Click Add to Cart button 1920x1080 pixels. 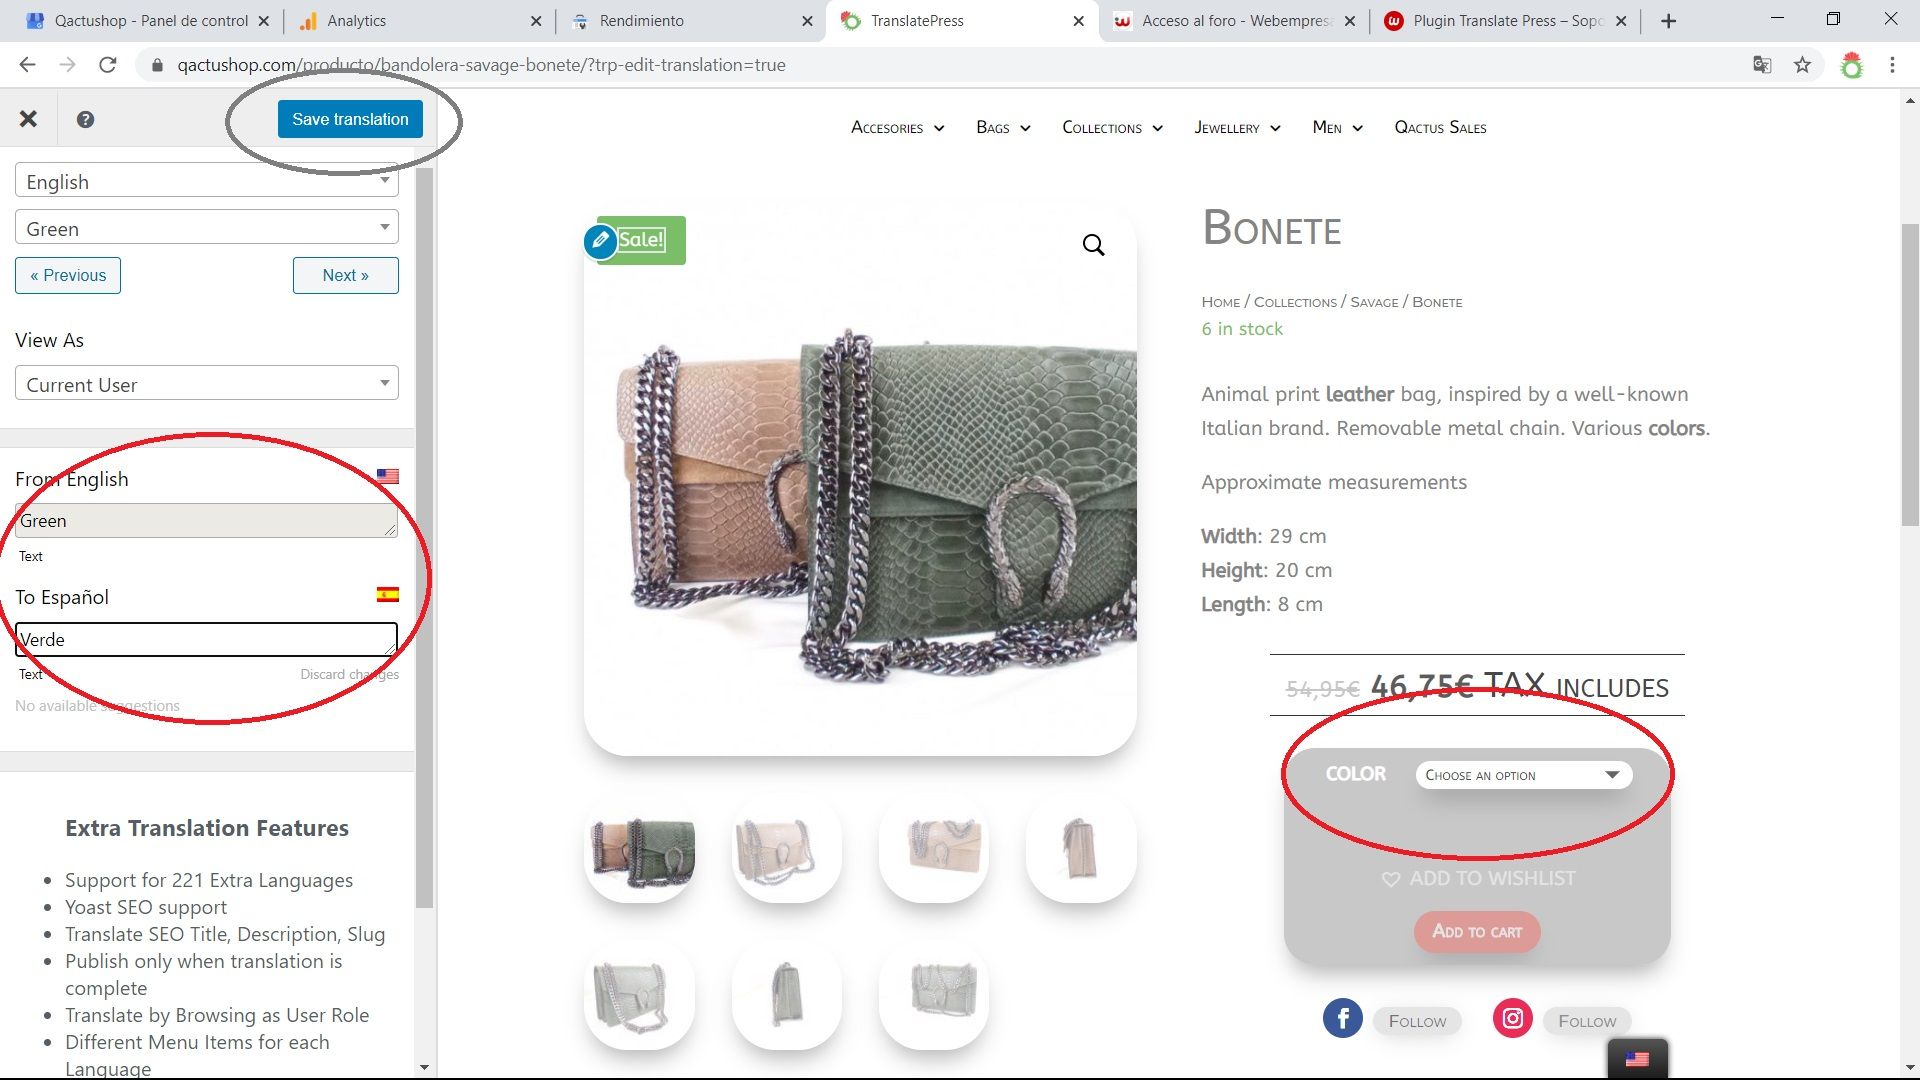pos(1477,931)
